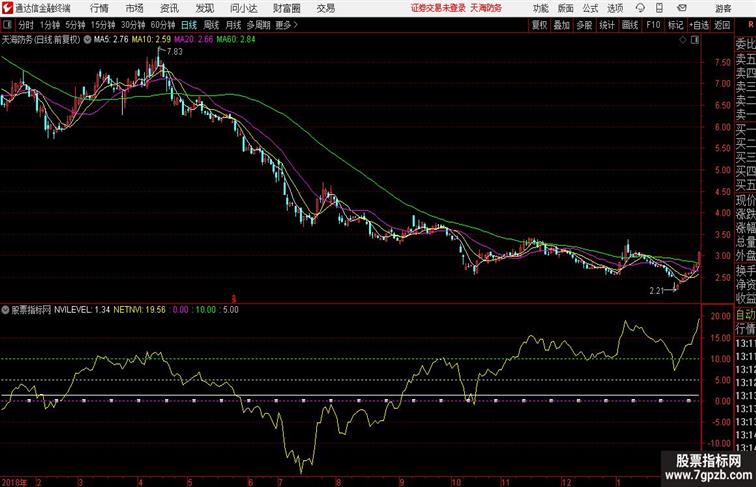Open the mail envelope icon
The image size is (756, 487).
(x=682, y=8)
